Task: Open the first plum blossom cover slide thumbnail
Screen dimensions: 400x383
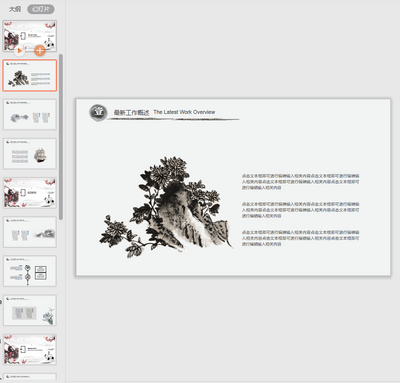Action: [x=30, y=36]
